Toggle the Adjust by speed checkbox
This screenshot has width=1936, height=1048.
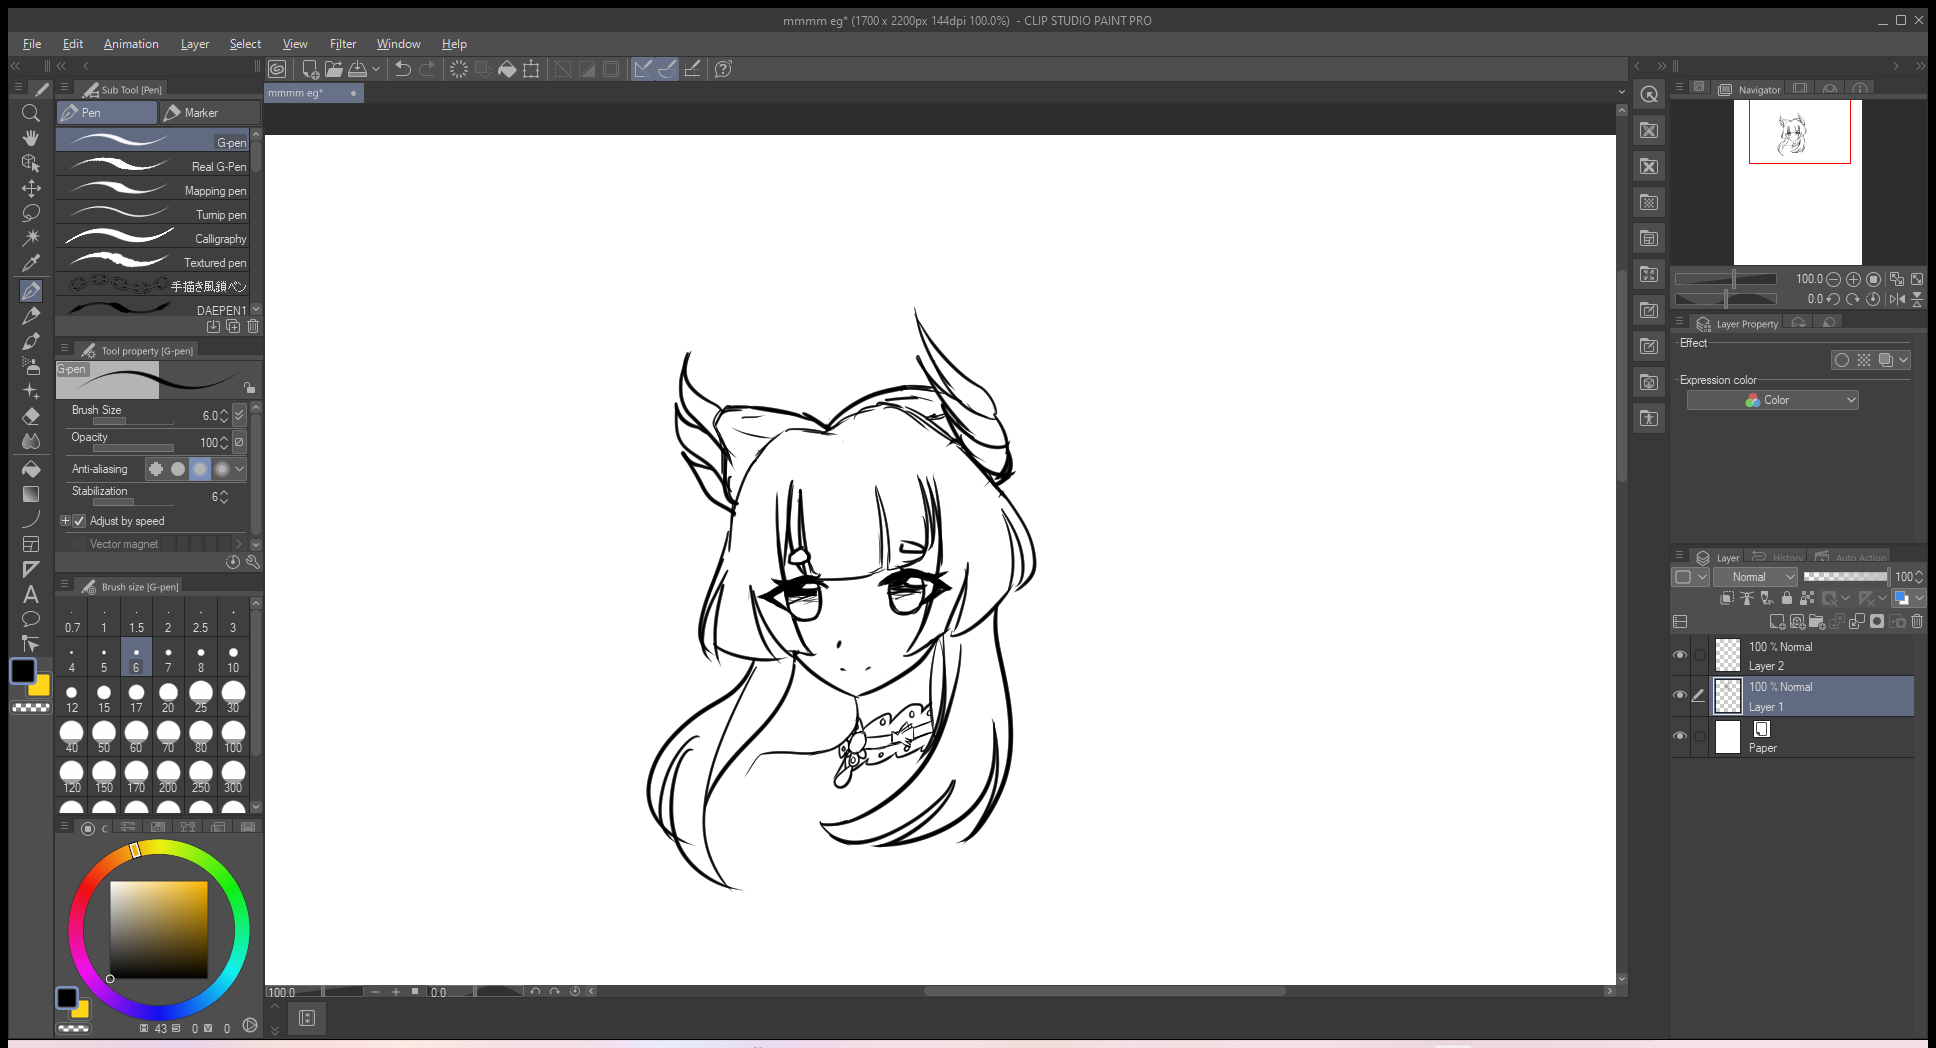pos(79,521)
